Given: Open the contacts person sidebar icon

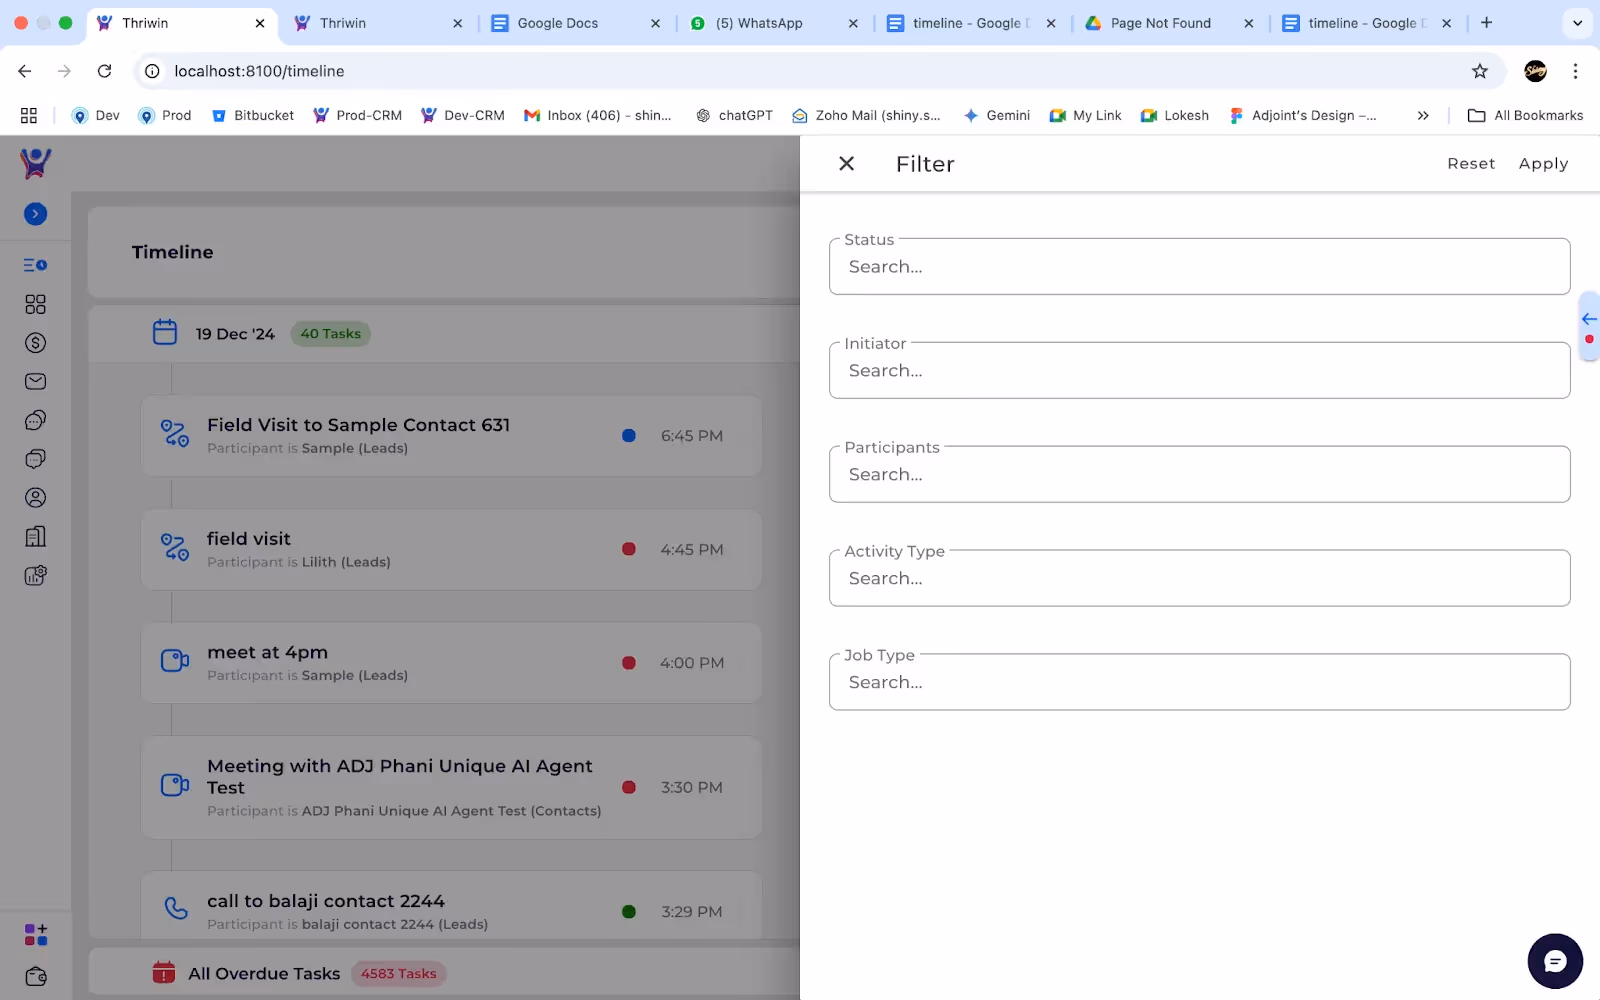Looking at the screenshot, I should 35,497.
